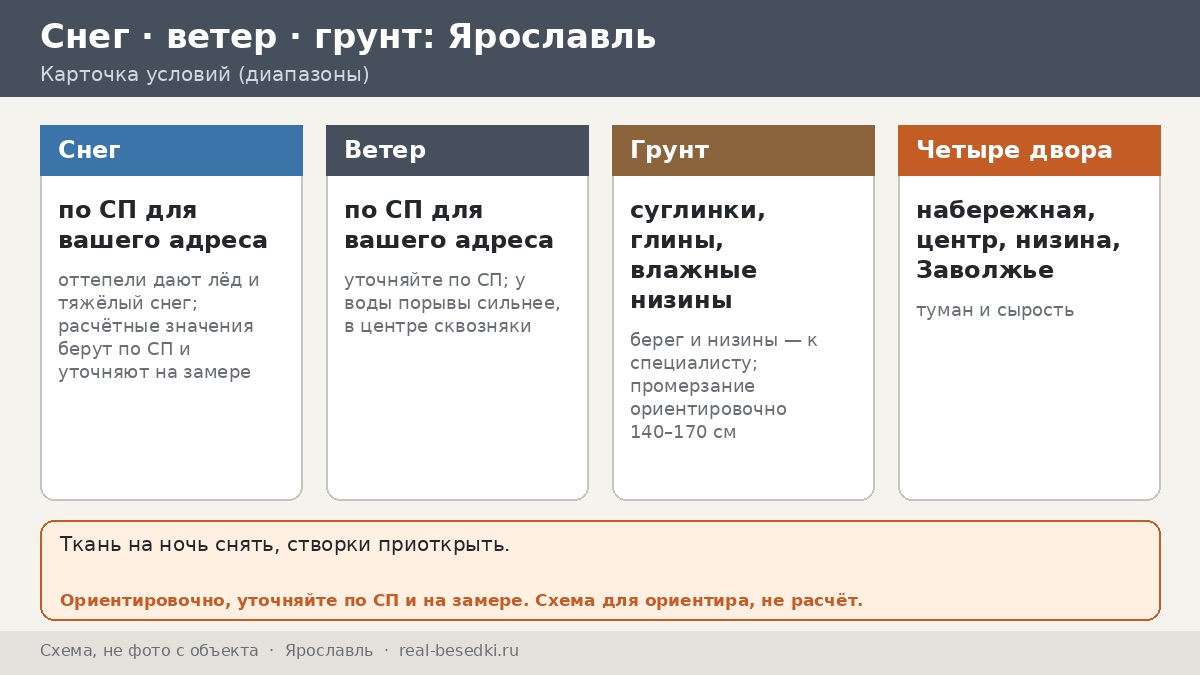1200x675 pixels.
Task: Click the subtitle 'Карточка условий (диапазоны)'
Action: tap(205, 75)
